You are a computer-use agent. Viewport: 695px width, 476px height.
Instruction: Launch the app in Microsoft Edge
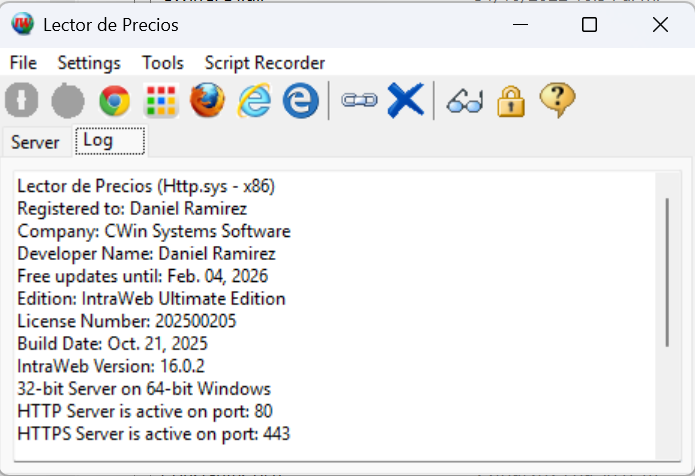pos(300,101)
